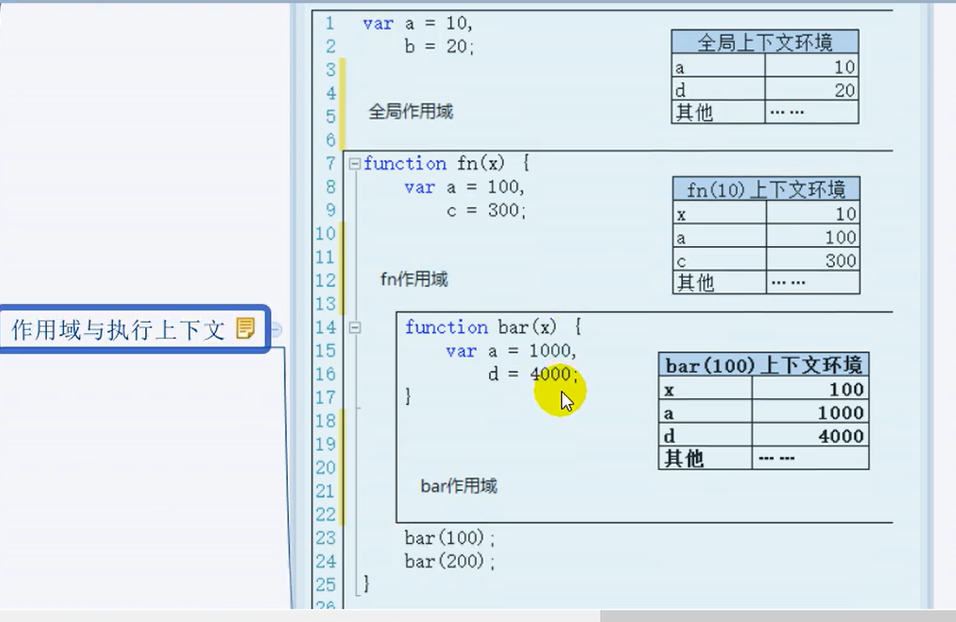The image size is (956, 622).
Task: Click the 全局作用域 comment label
Action: 411,111
